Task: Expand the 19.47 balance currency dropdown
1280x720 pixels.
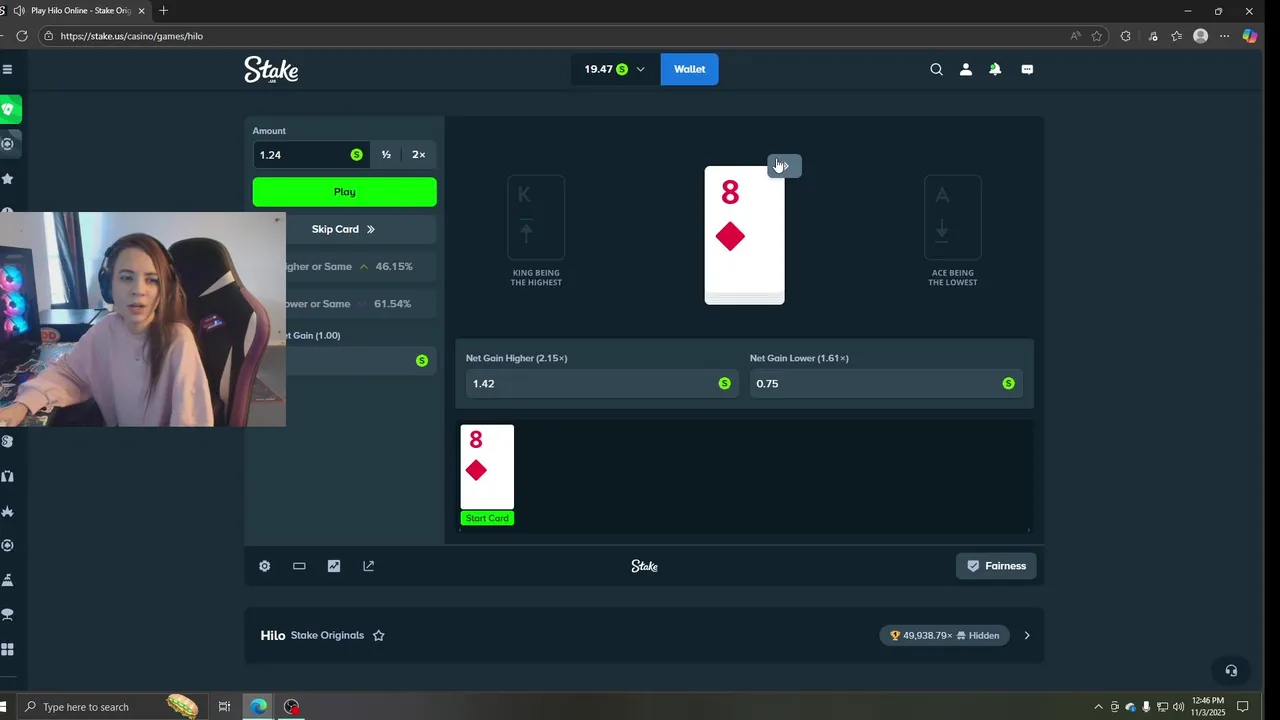Action: coord(614,69)
